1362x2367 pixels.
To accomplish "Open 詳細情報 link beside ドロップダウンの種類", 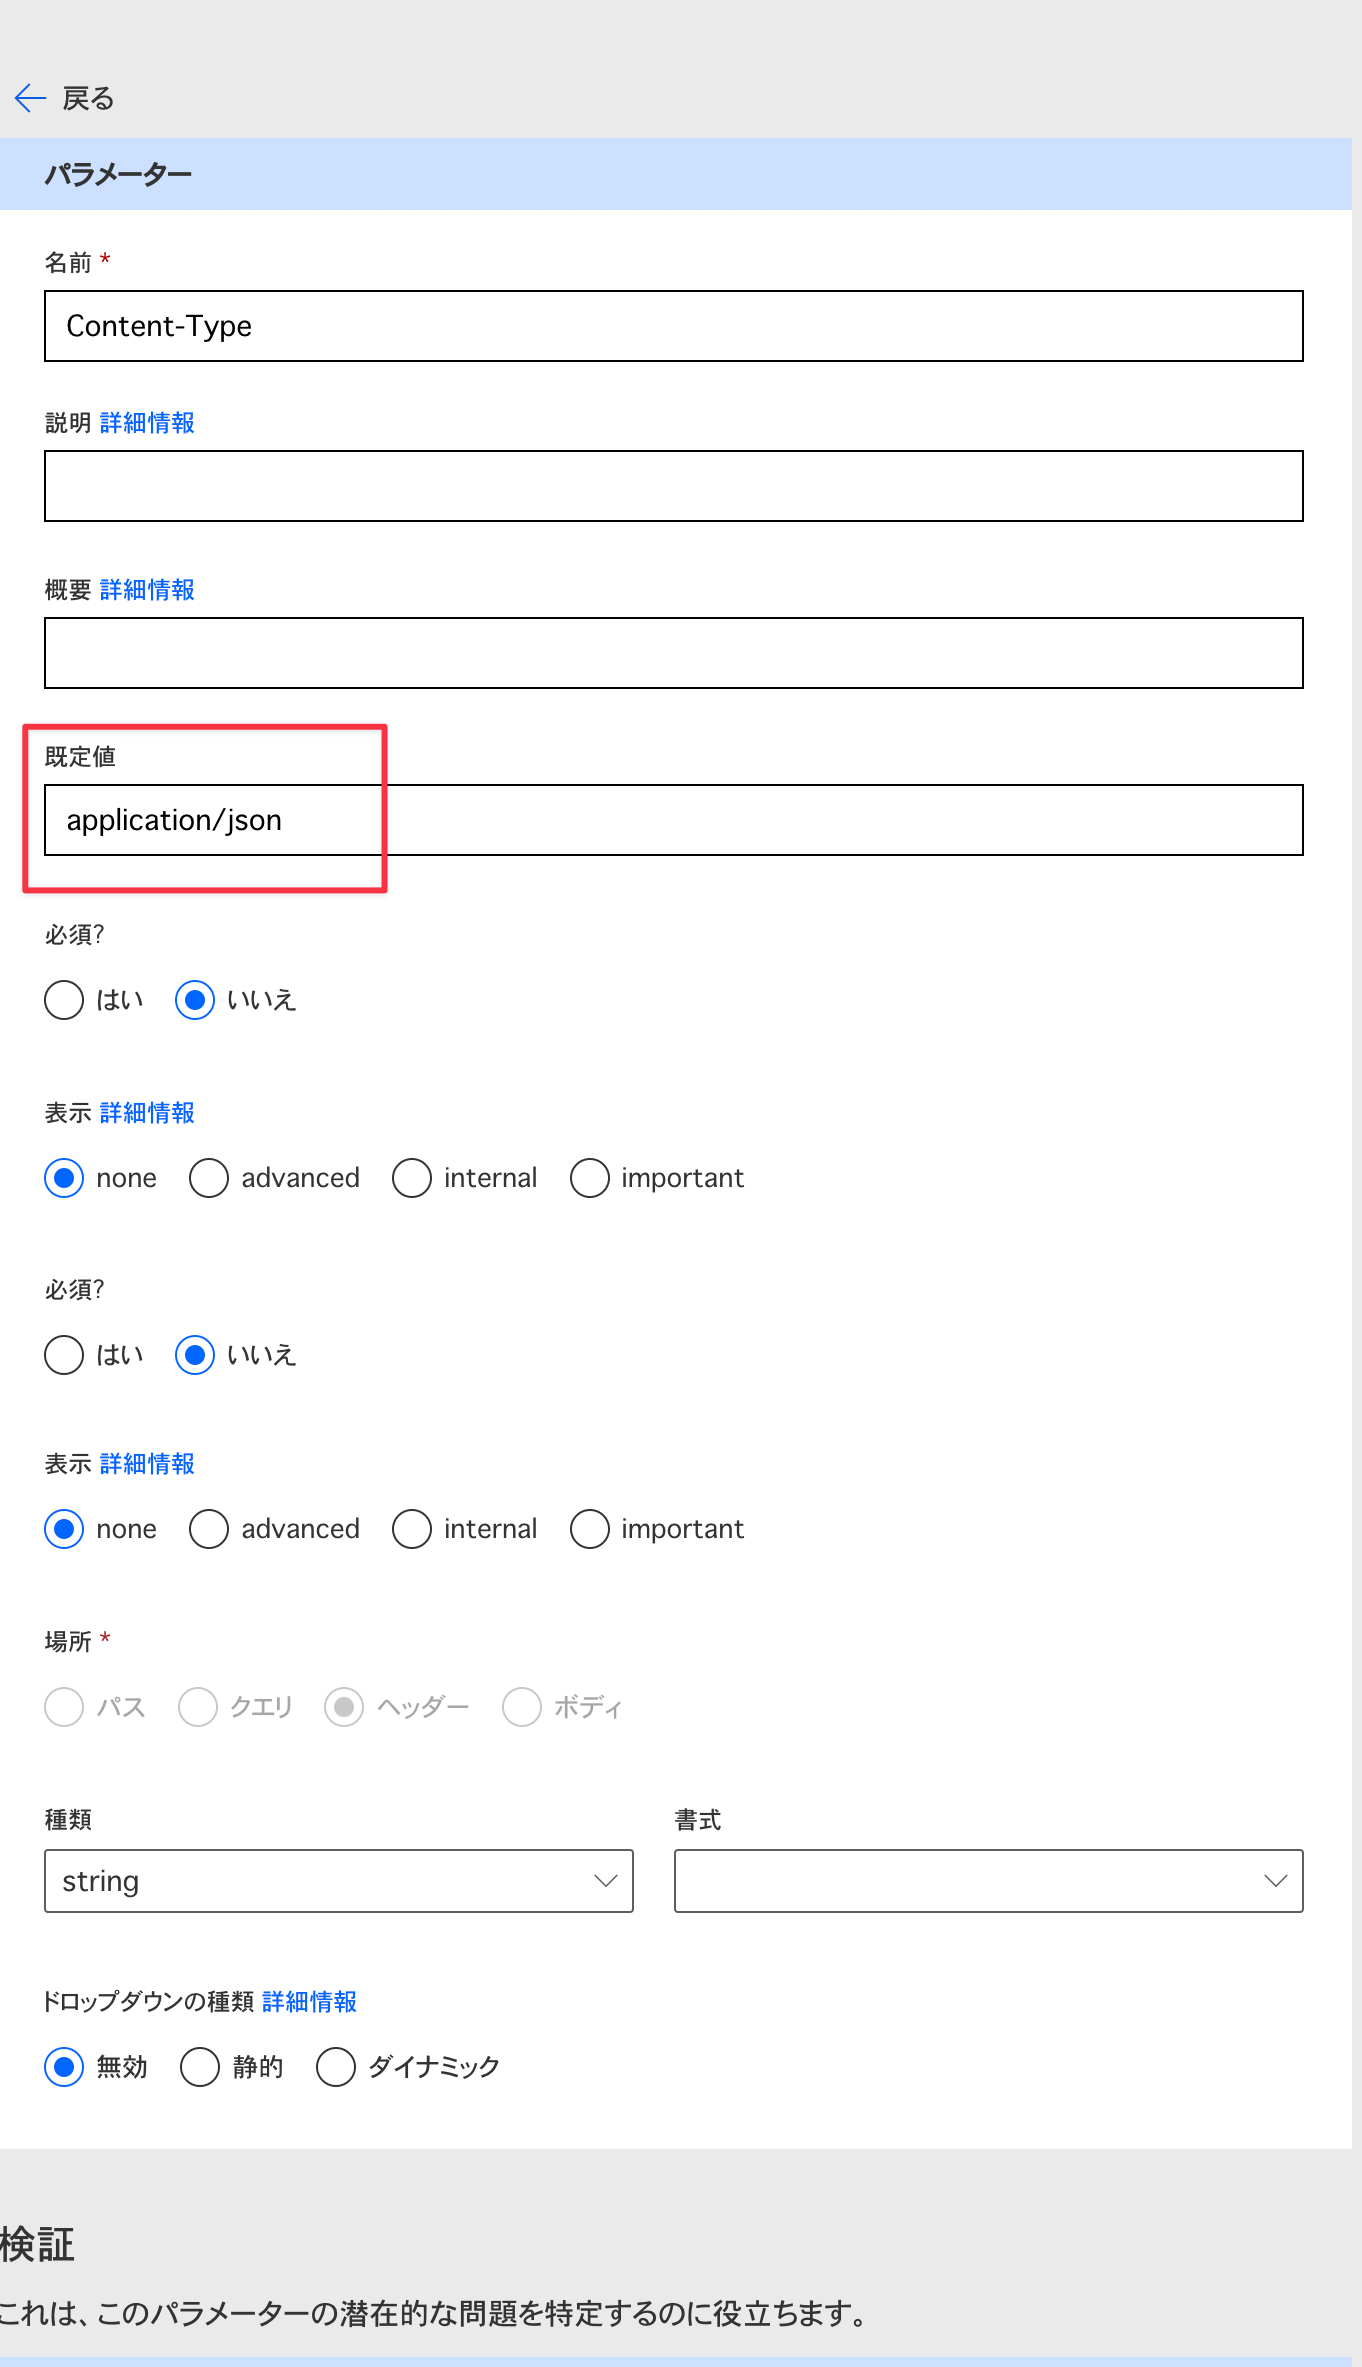I will coord(309,2002).
